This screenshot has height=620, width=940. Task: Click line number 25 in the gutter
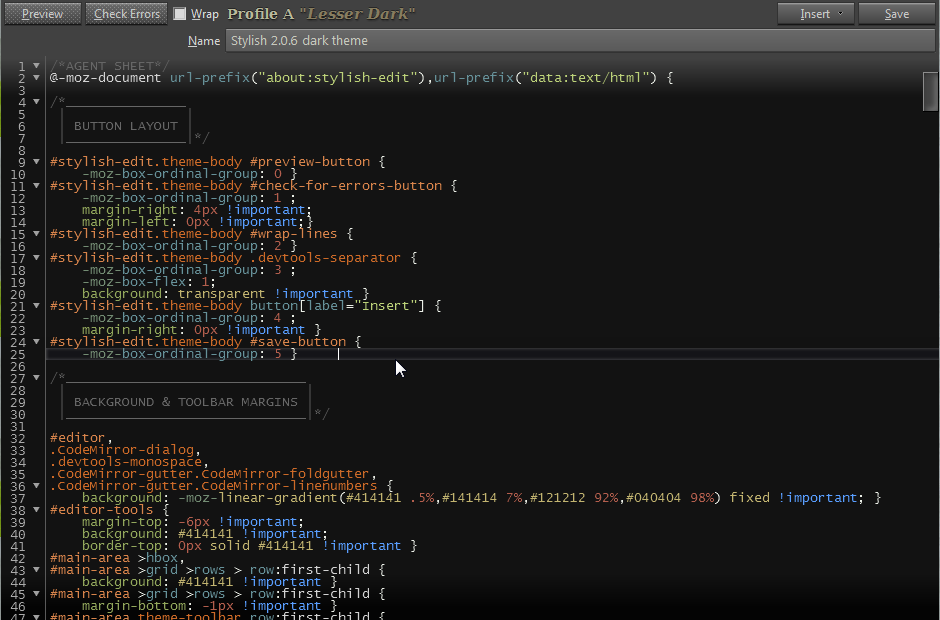pyautogui.click(x=21, y=353)
